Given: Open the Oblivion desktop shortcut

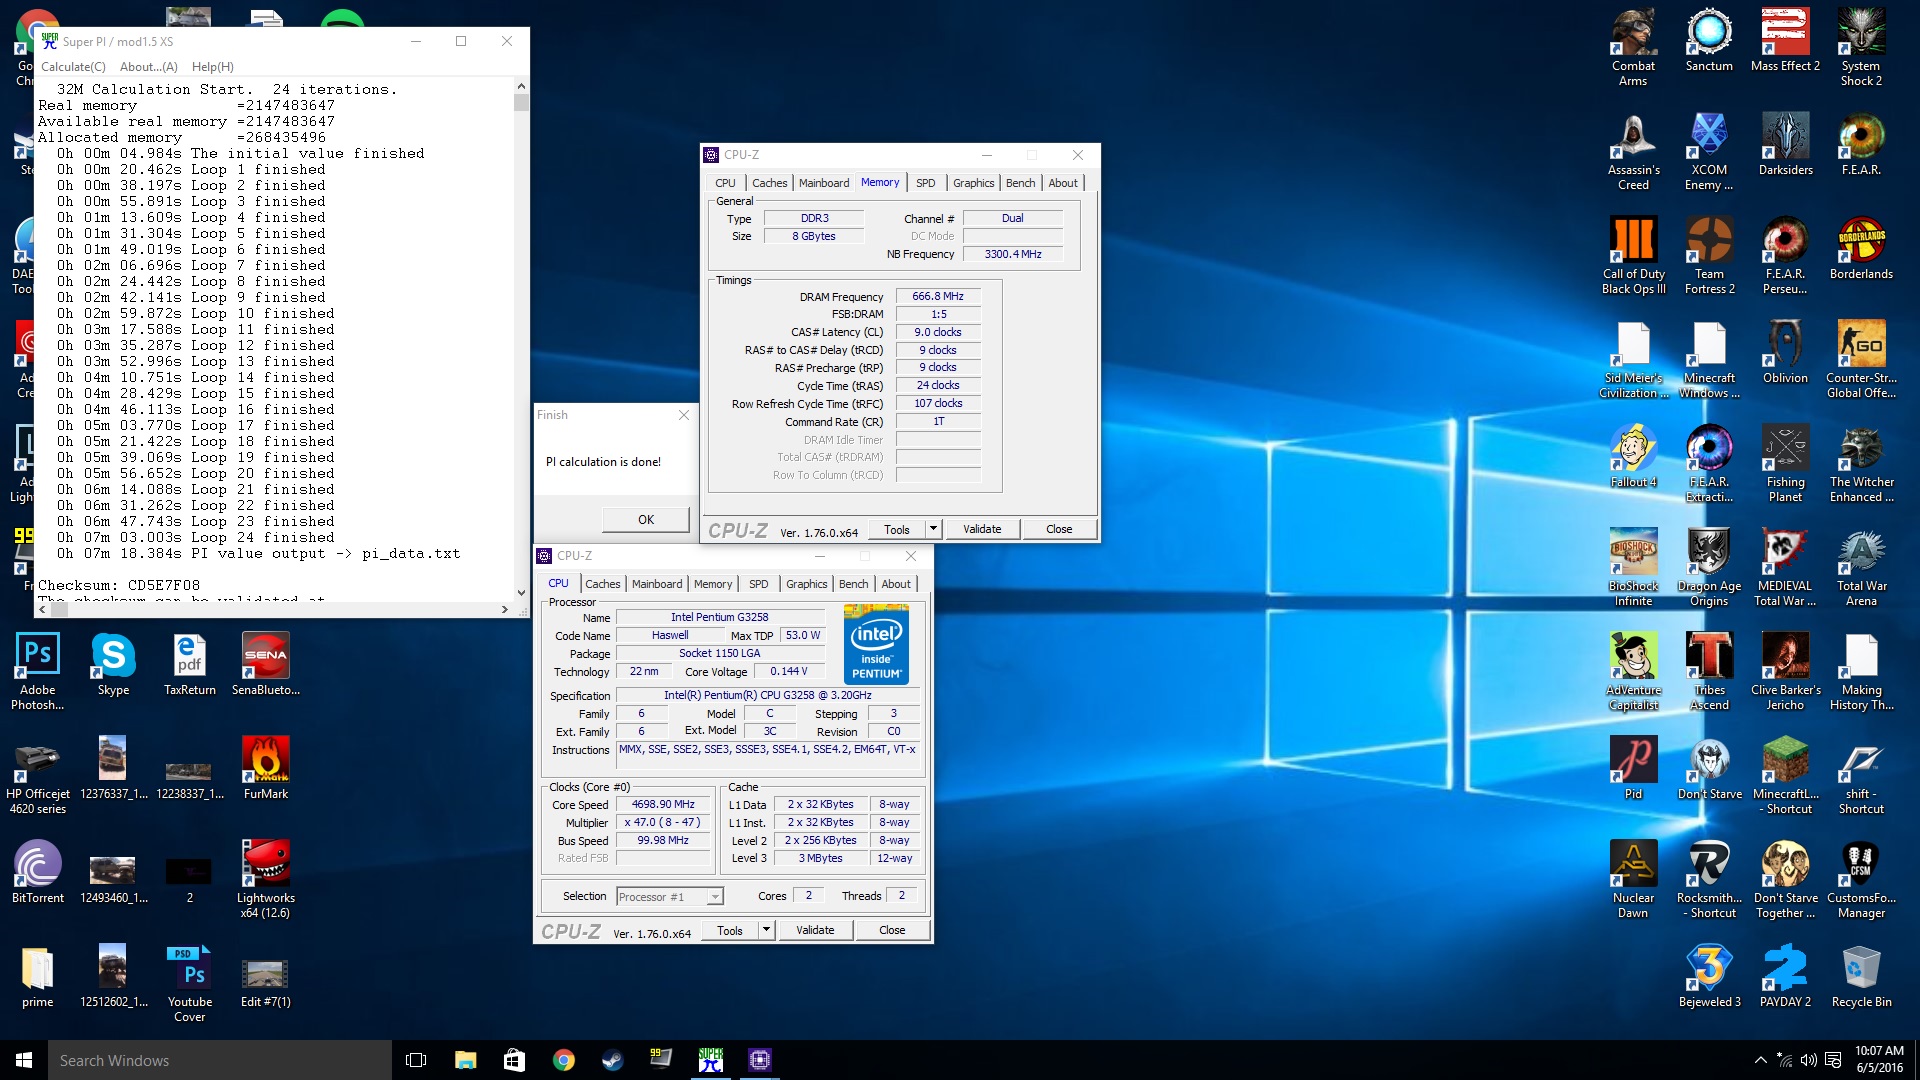Looking at the screenshot, I should pos(1785,352).
